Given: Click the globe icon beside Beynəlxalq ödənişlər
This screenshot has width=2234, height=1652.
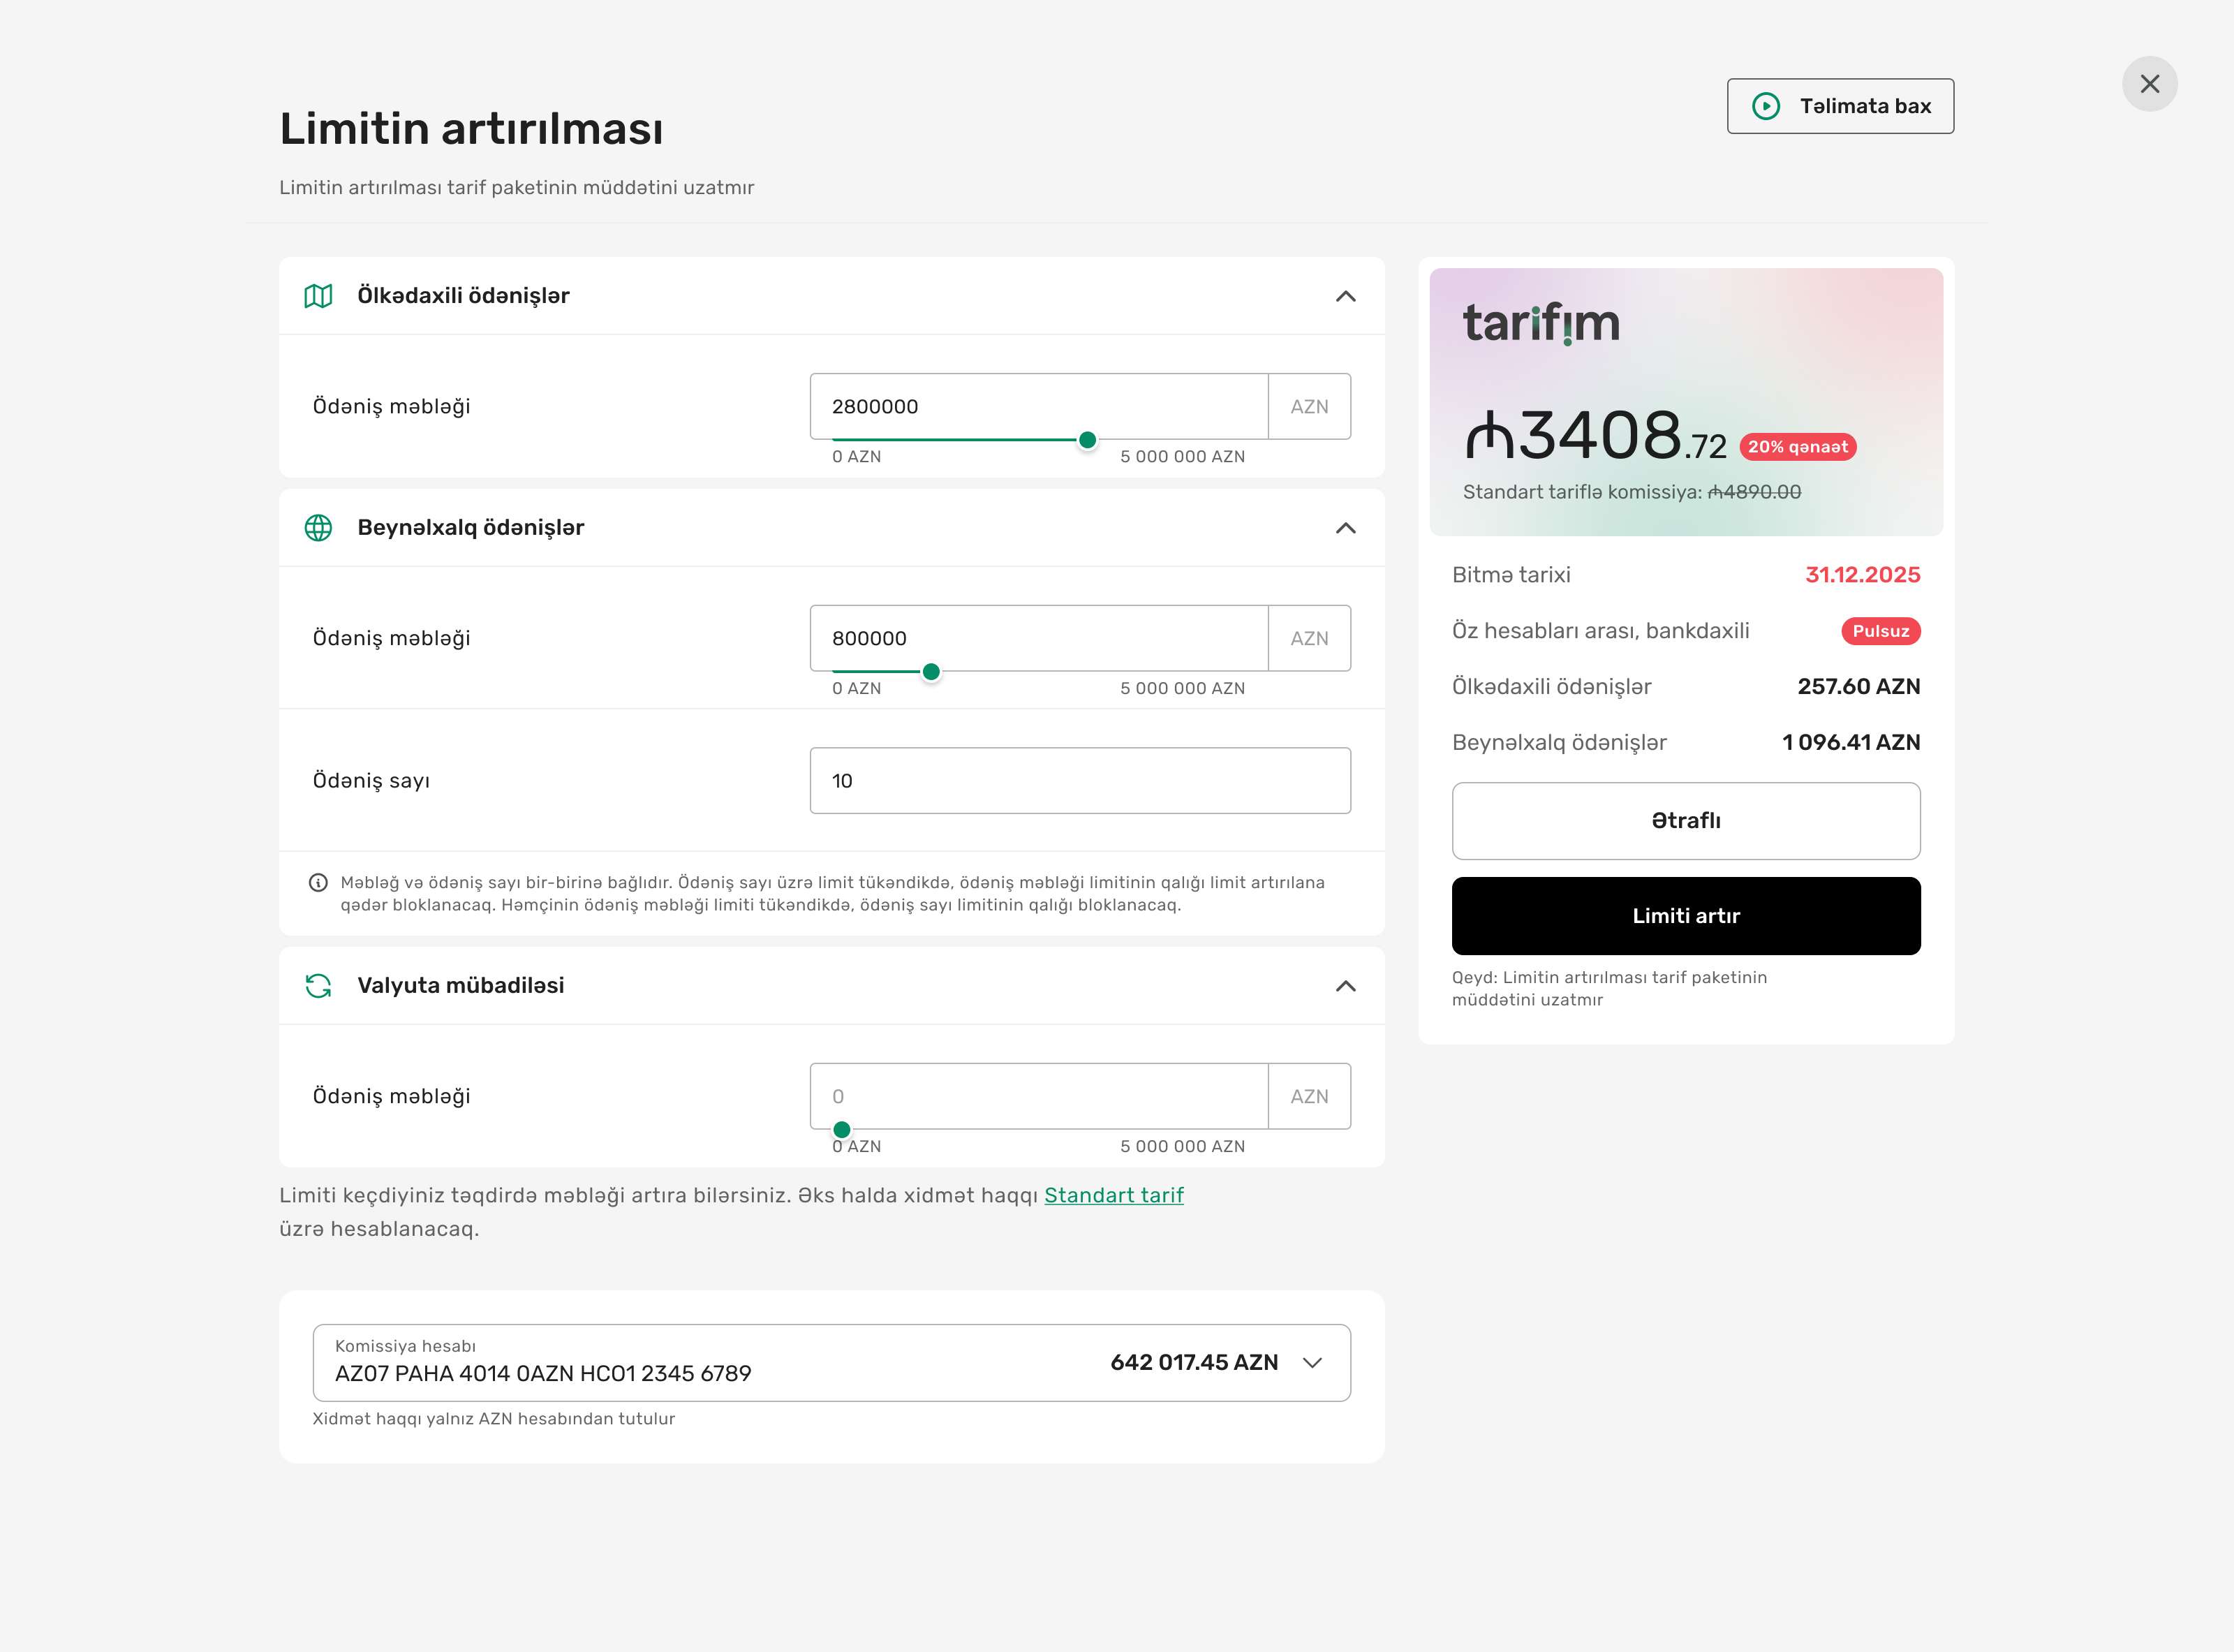Looking at the screenshot, I should [x=318, y=528].
